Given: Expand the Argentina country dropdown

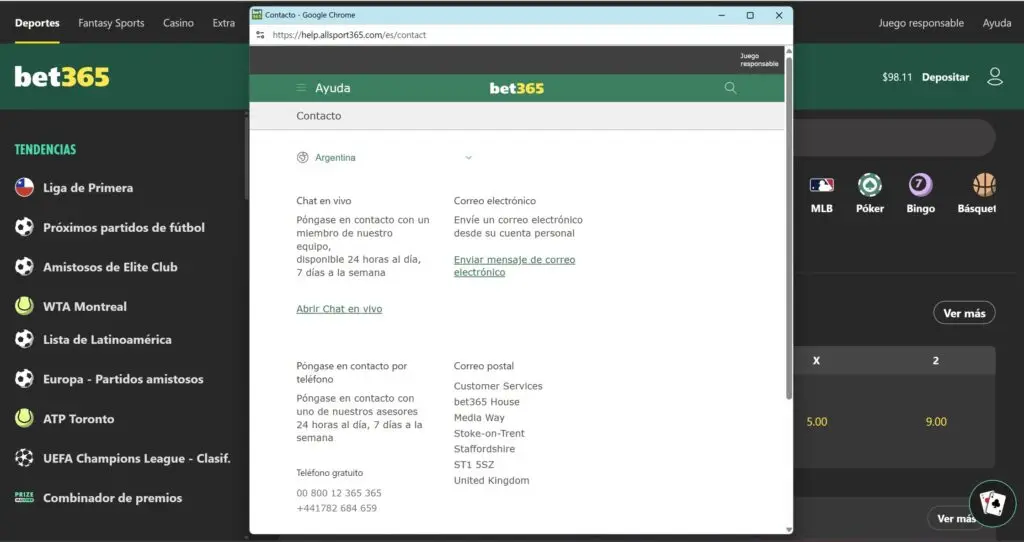Looking at the screenshot, I should tap(385, 157).
